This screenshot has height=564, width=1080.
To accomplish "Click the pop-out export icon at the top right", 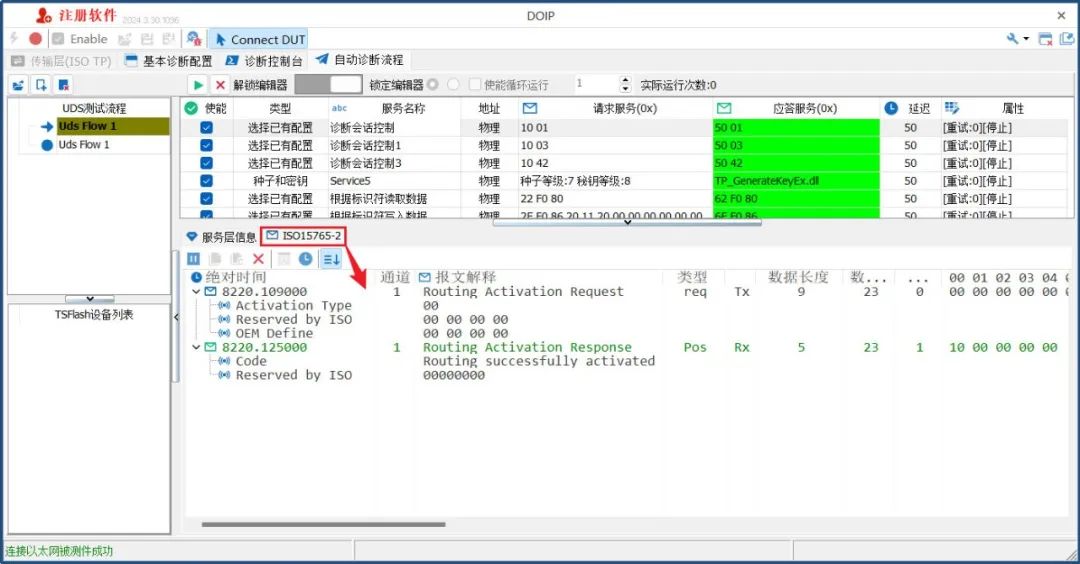I will pos(1067,39).
